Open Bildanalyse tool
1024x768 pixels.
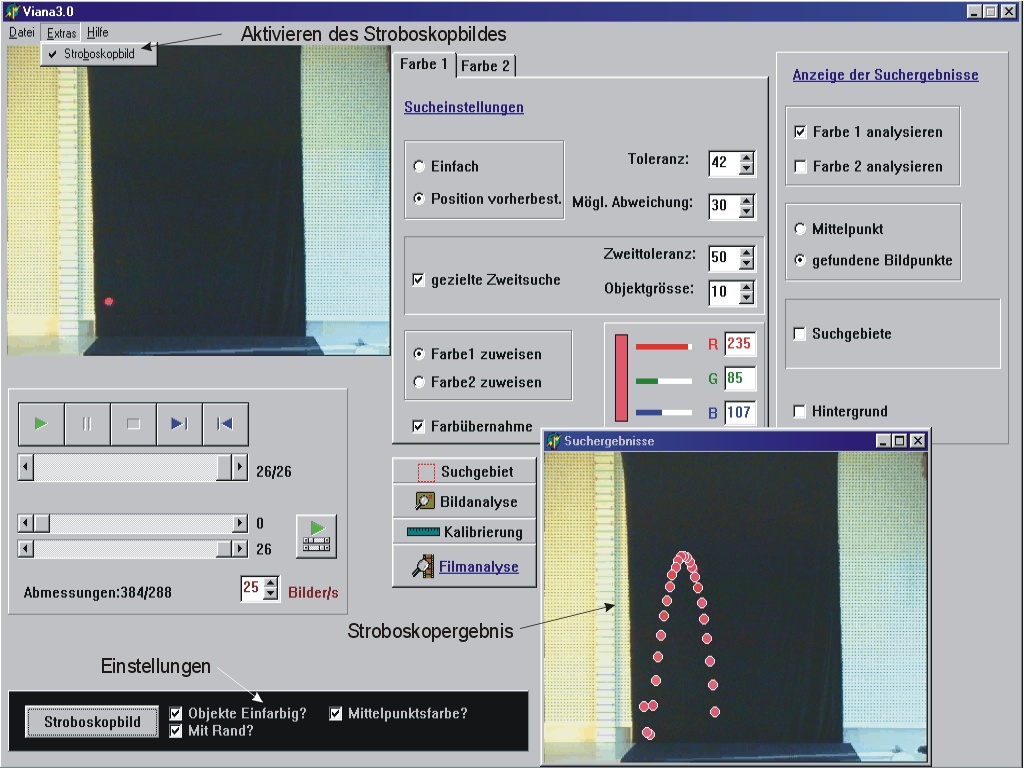pyautogui.click(x=464, y=502)
